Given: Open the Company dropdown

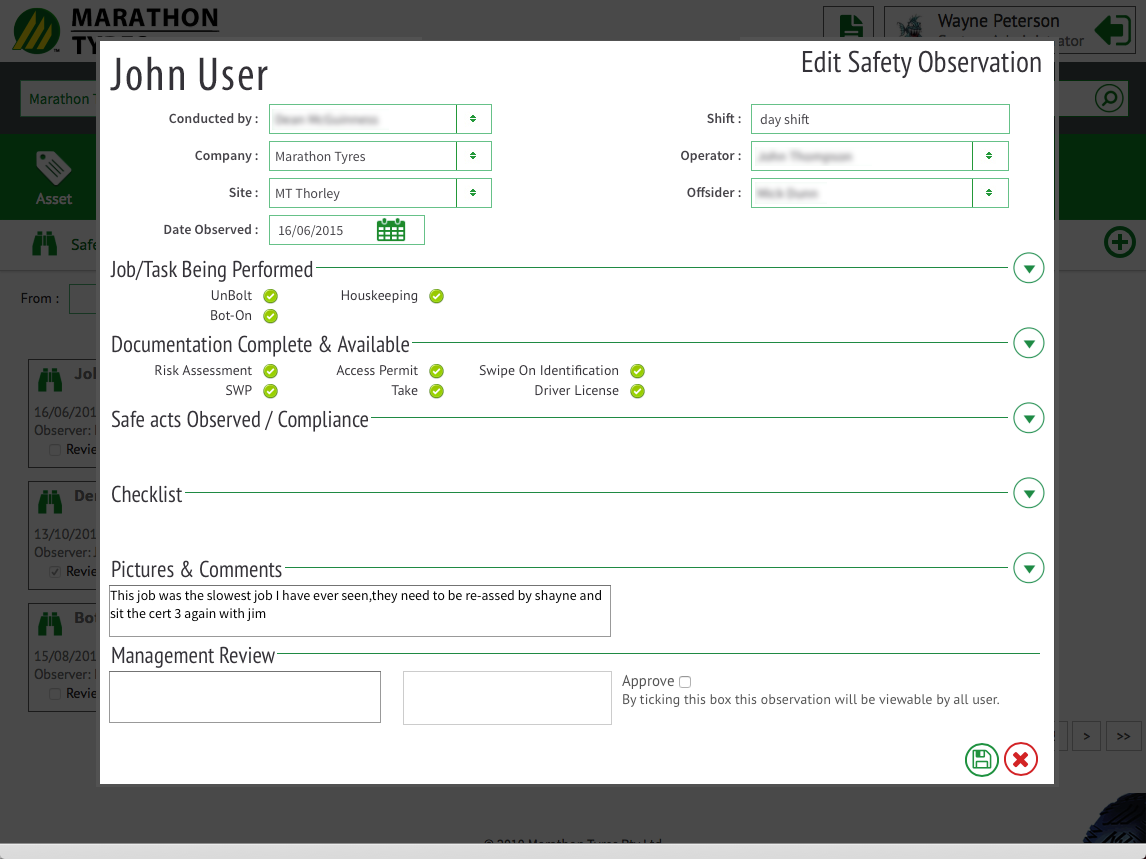Looking at the screenshot, I should pos(473,156).
